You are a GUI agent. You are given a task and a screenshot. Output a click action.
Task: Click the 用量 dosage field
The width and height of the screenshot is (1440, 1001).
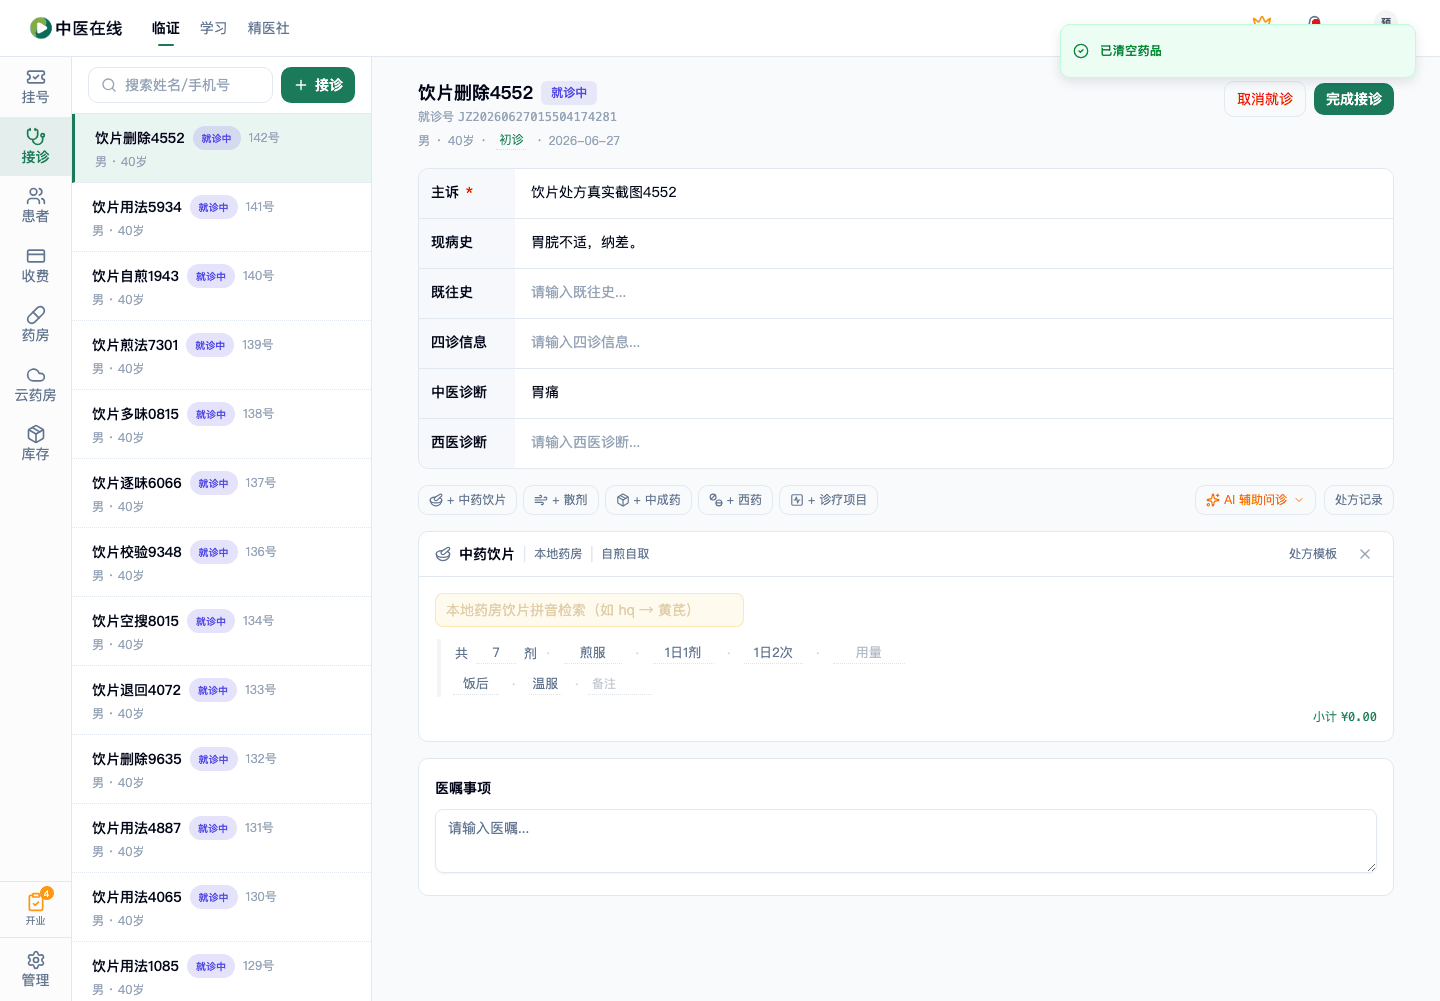tap(869, 653)
